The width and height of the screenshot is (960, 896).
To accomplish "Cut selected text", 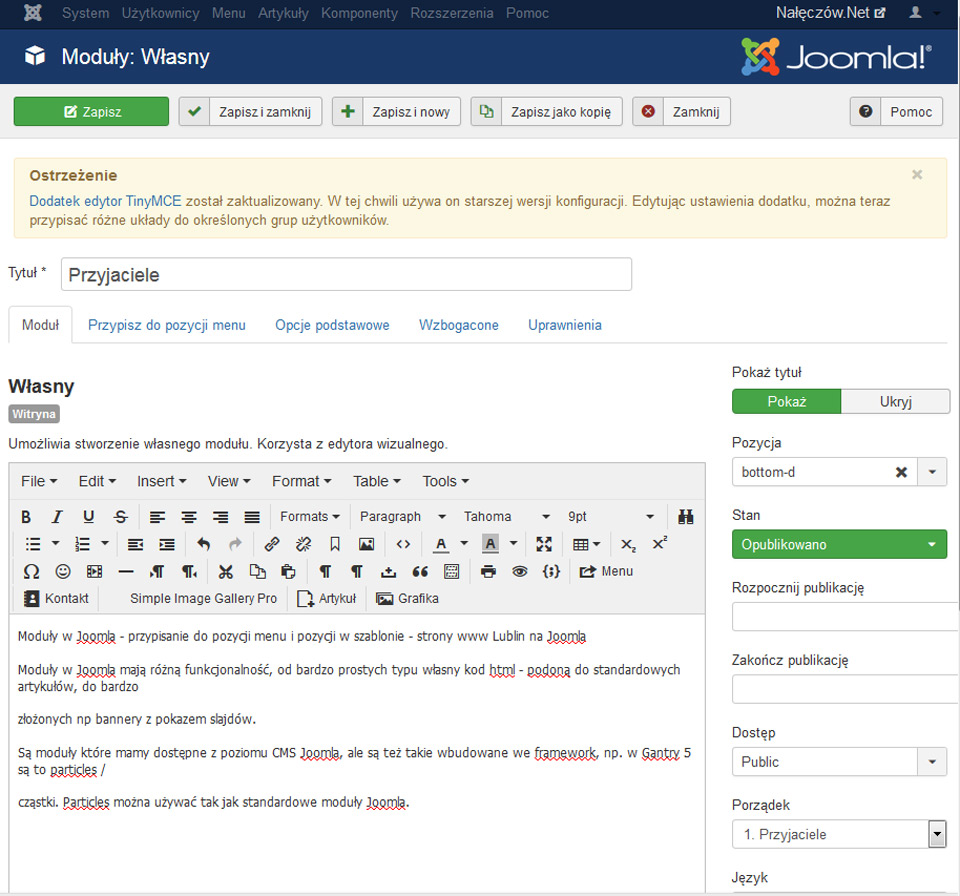I will pyautogui.click(x=225, y=571).
